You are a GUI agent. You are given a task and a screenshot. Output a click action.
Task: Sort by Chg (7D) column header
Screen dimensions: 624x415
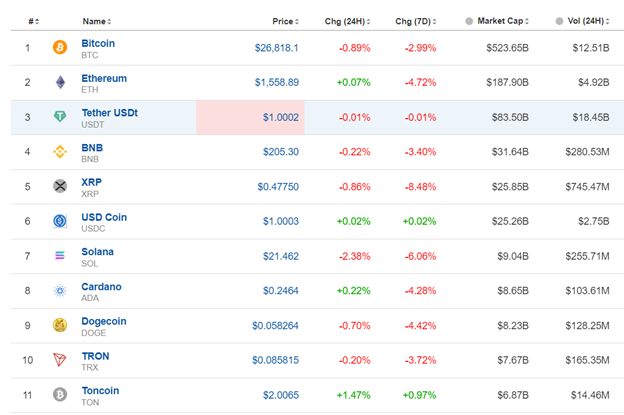[x=417, y=20]
